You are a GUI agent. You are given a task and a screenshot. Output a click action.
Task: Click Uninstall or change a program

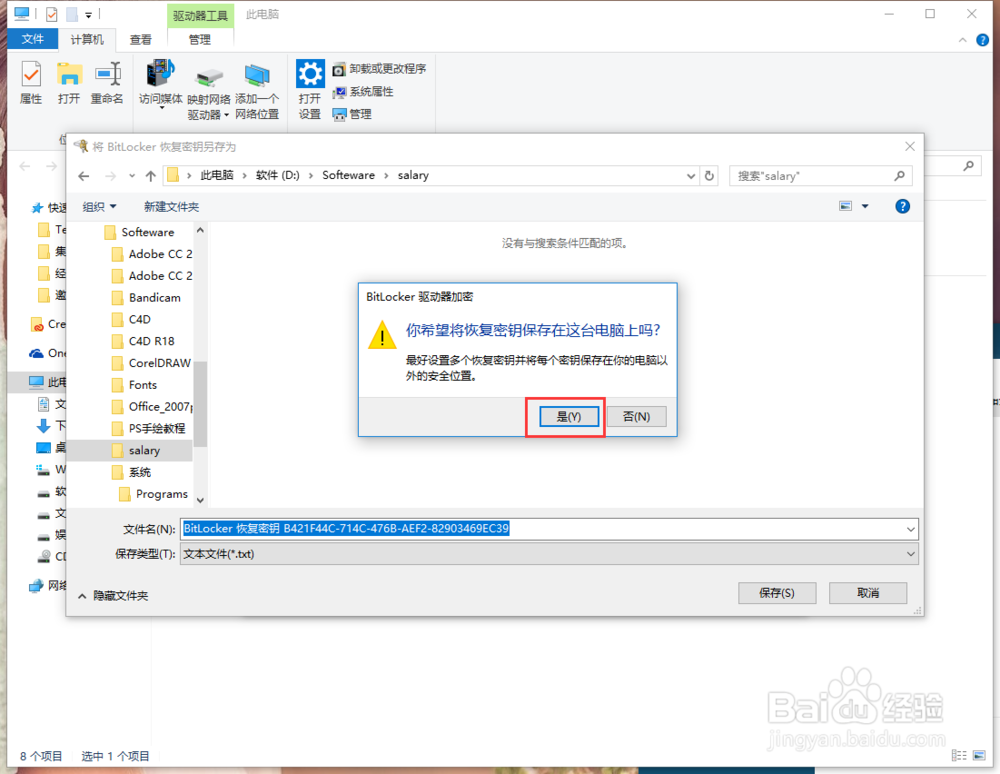[x=379, y=69]
